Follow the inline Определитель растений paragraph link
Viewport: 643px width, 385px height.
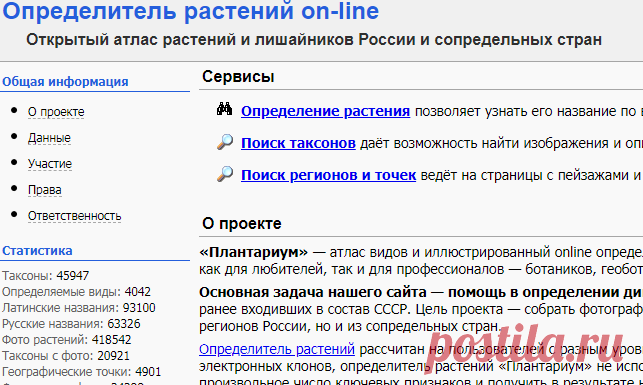tap(277, 349)
